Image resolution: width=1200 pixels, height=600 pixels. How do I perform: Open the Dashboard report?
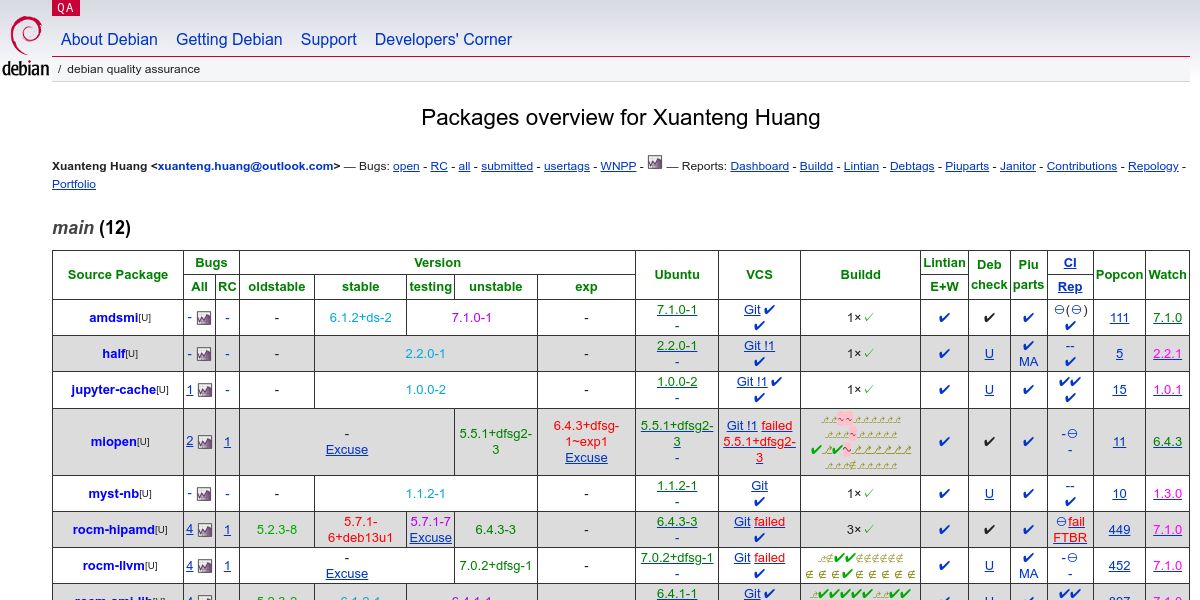(x=759, y=166)
